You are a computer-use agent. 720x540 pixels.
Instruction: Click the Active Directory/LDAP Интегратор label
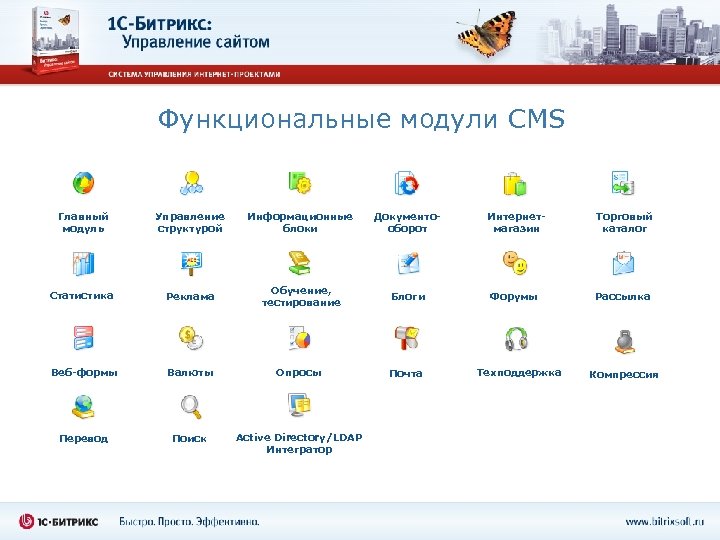pyautogui.click(x=299, y=443)
